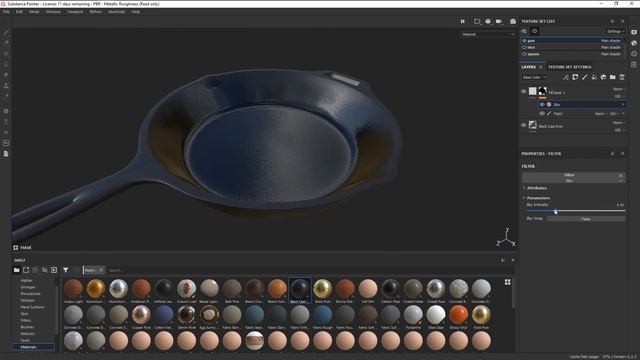Click the funnel filter icon in Shelf
Screen dimensions: 640x360
click(x=65, y=270)
